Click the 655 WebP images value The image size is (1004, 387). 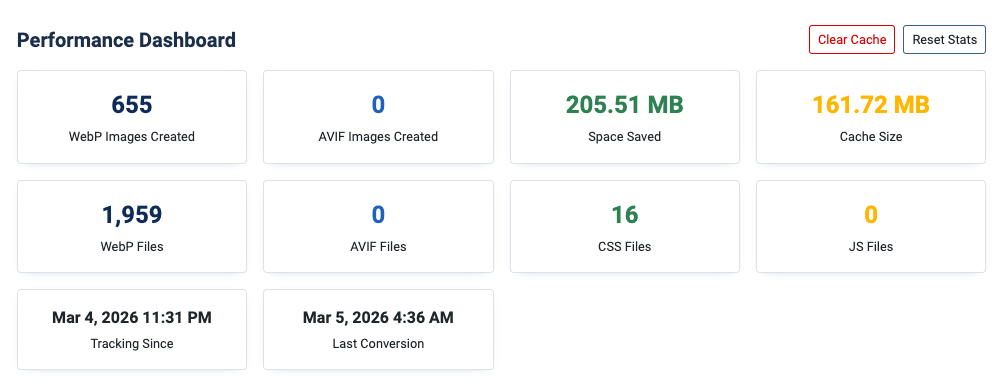[x=132, y=104]
